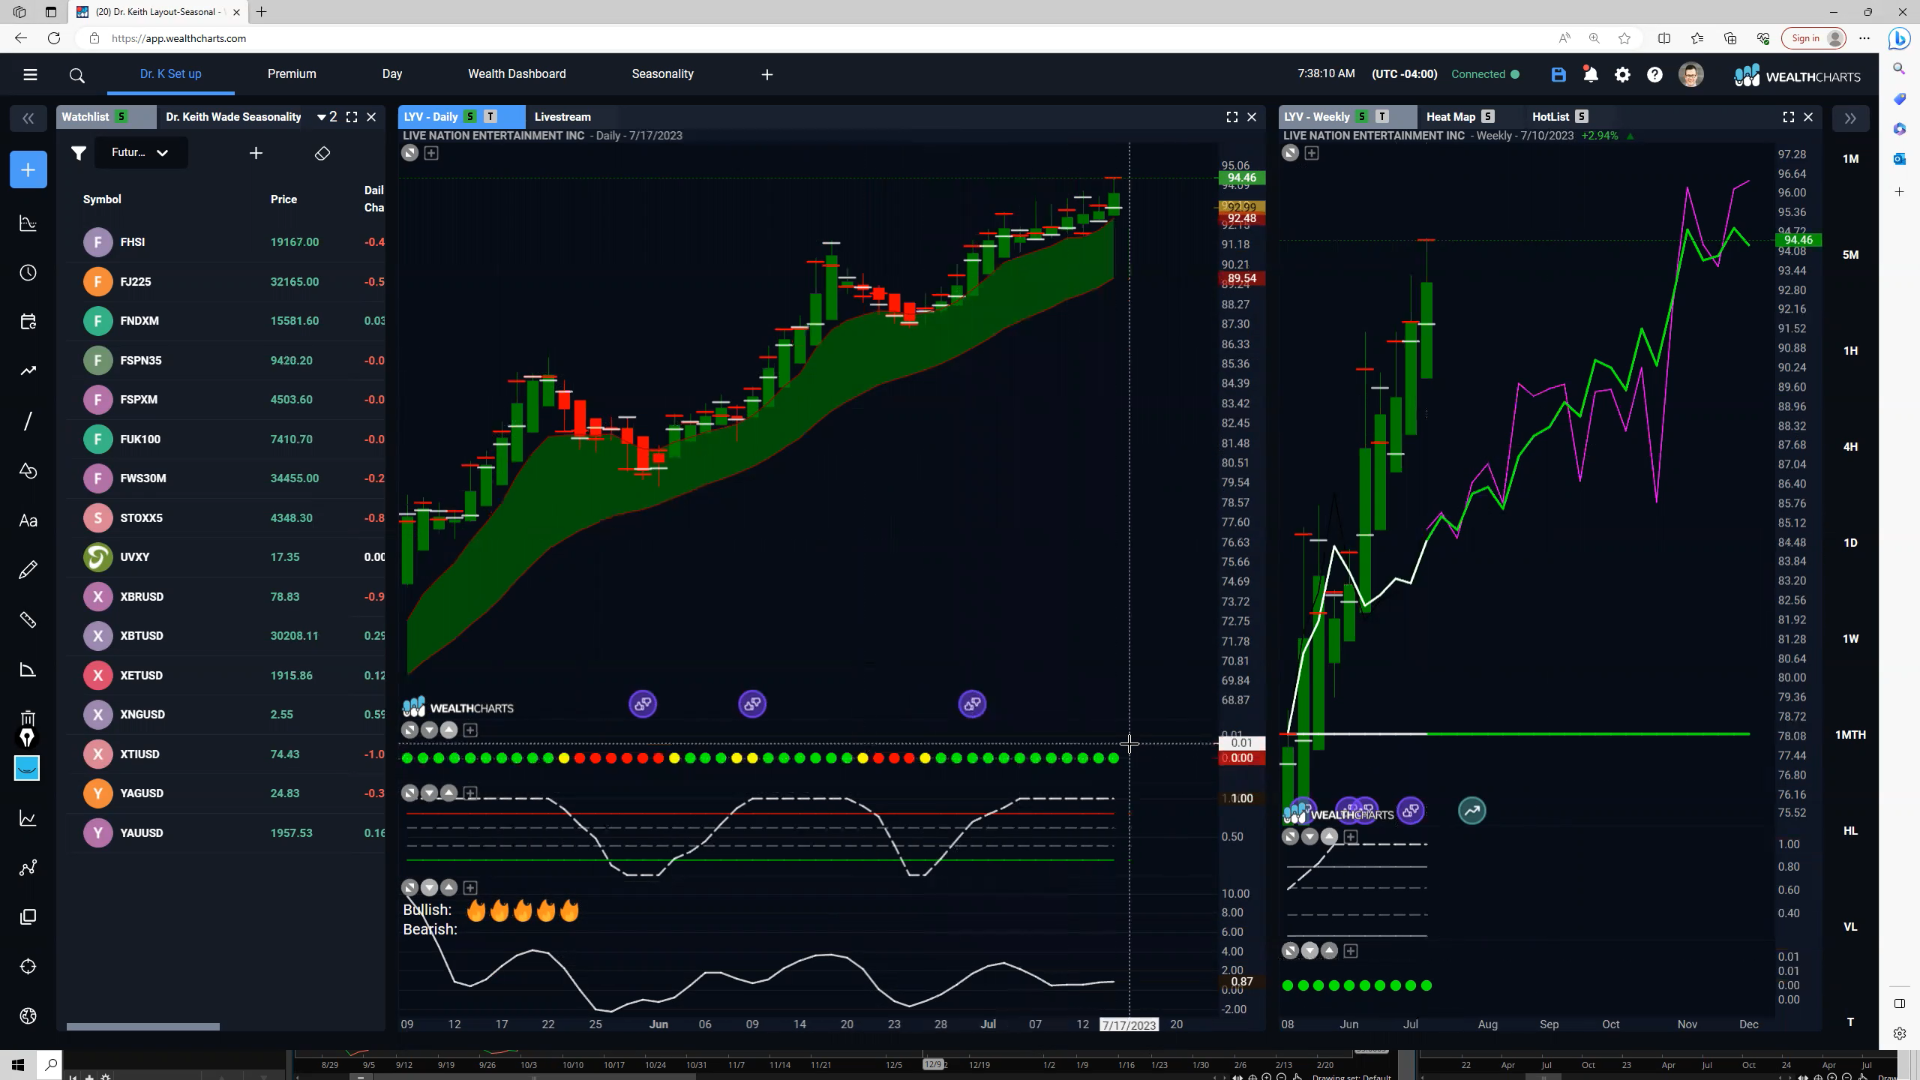The height and width of the screenshot is (1080, 1920).
Task: Add a symbol with watchlist plus icon
Action: coord(256,153)
